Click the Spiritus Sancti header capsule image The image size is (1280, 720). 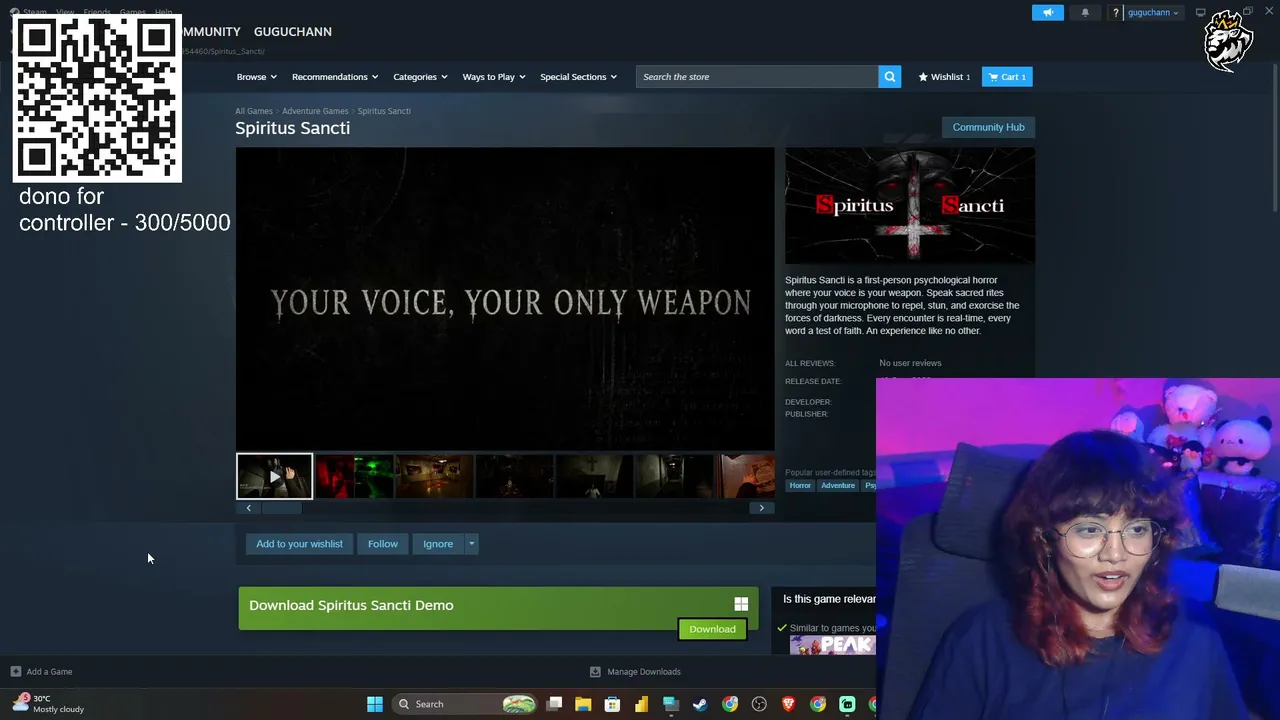pyautogui.click(x=910, y=206)
